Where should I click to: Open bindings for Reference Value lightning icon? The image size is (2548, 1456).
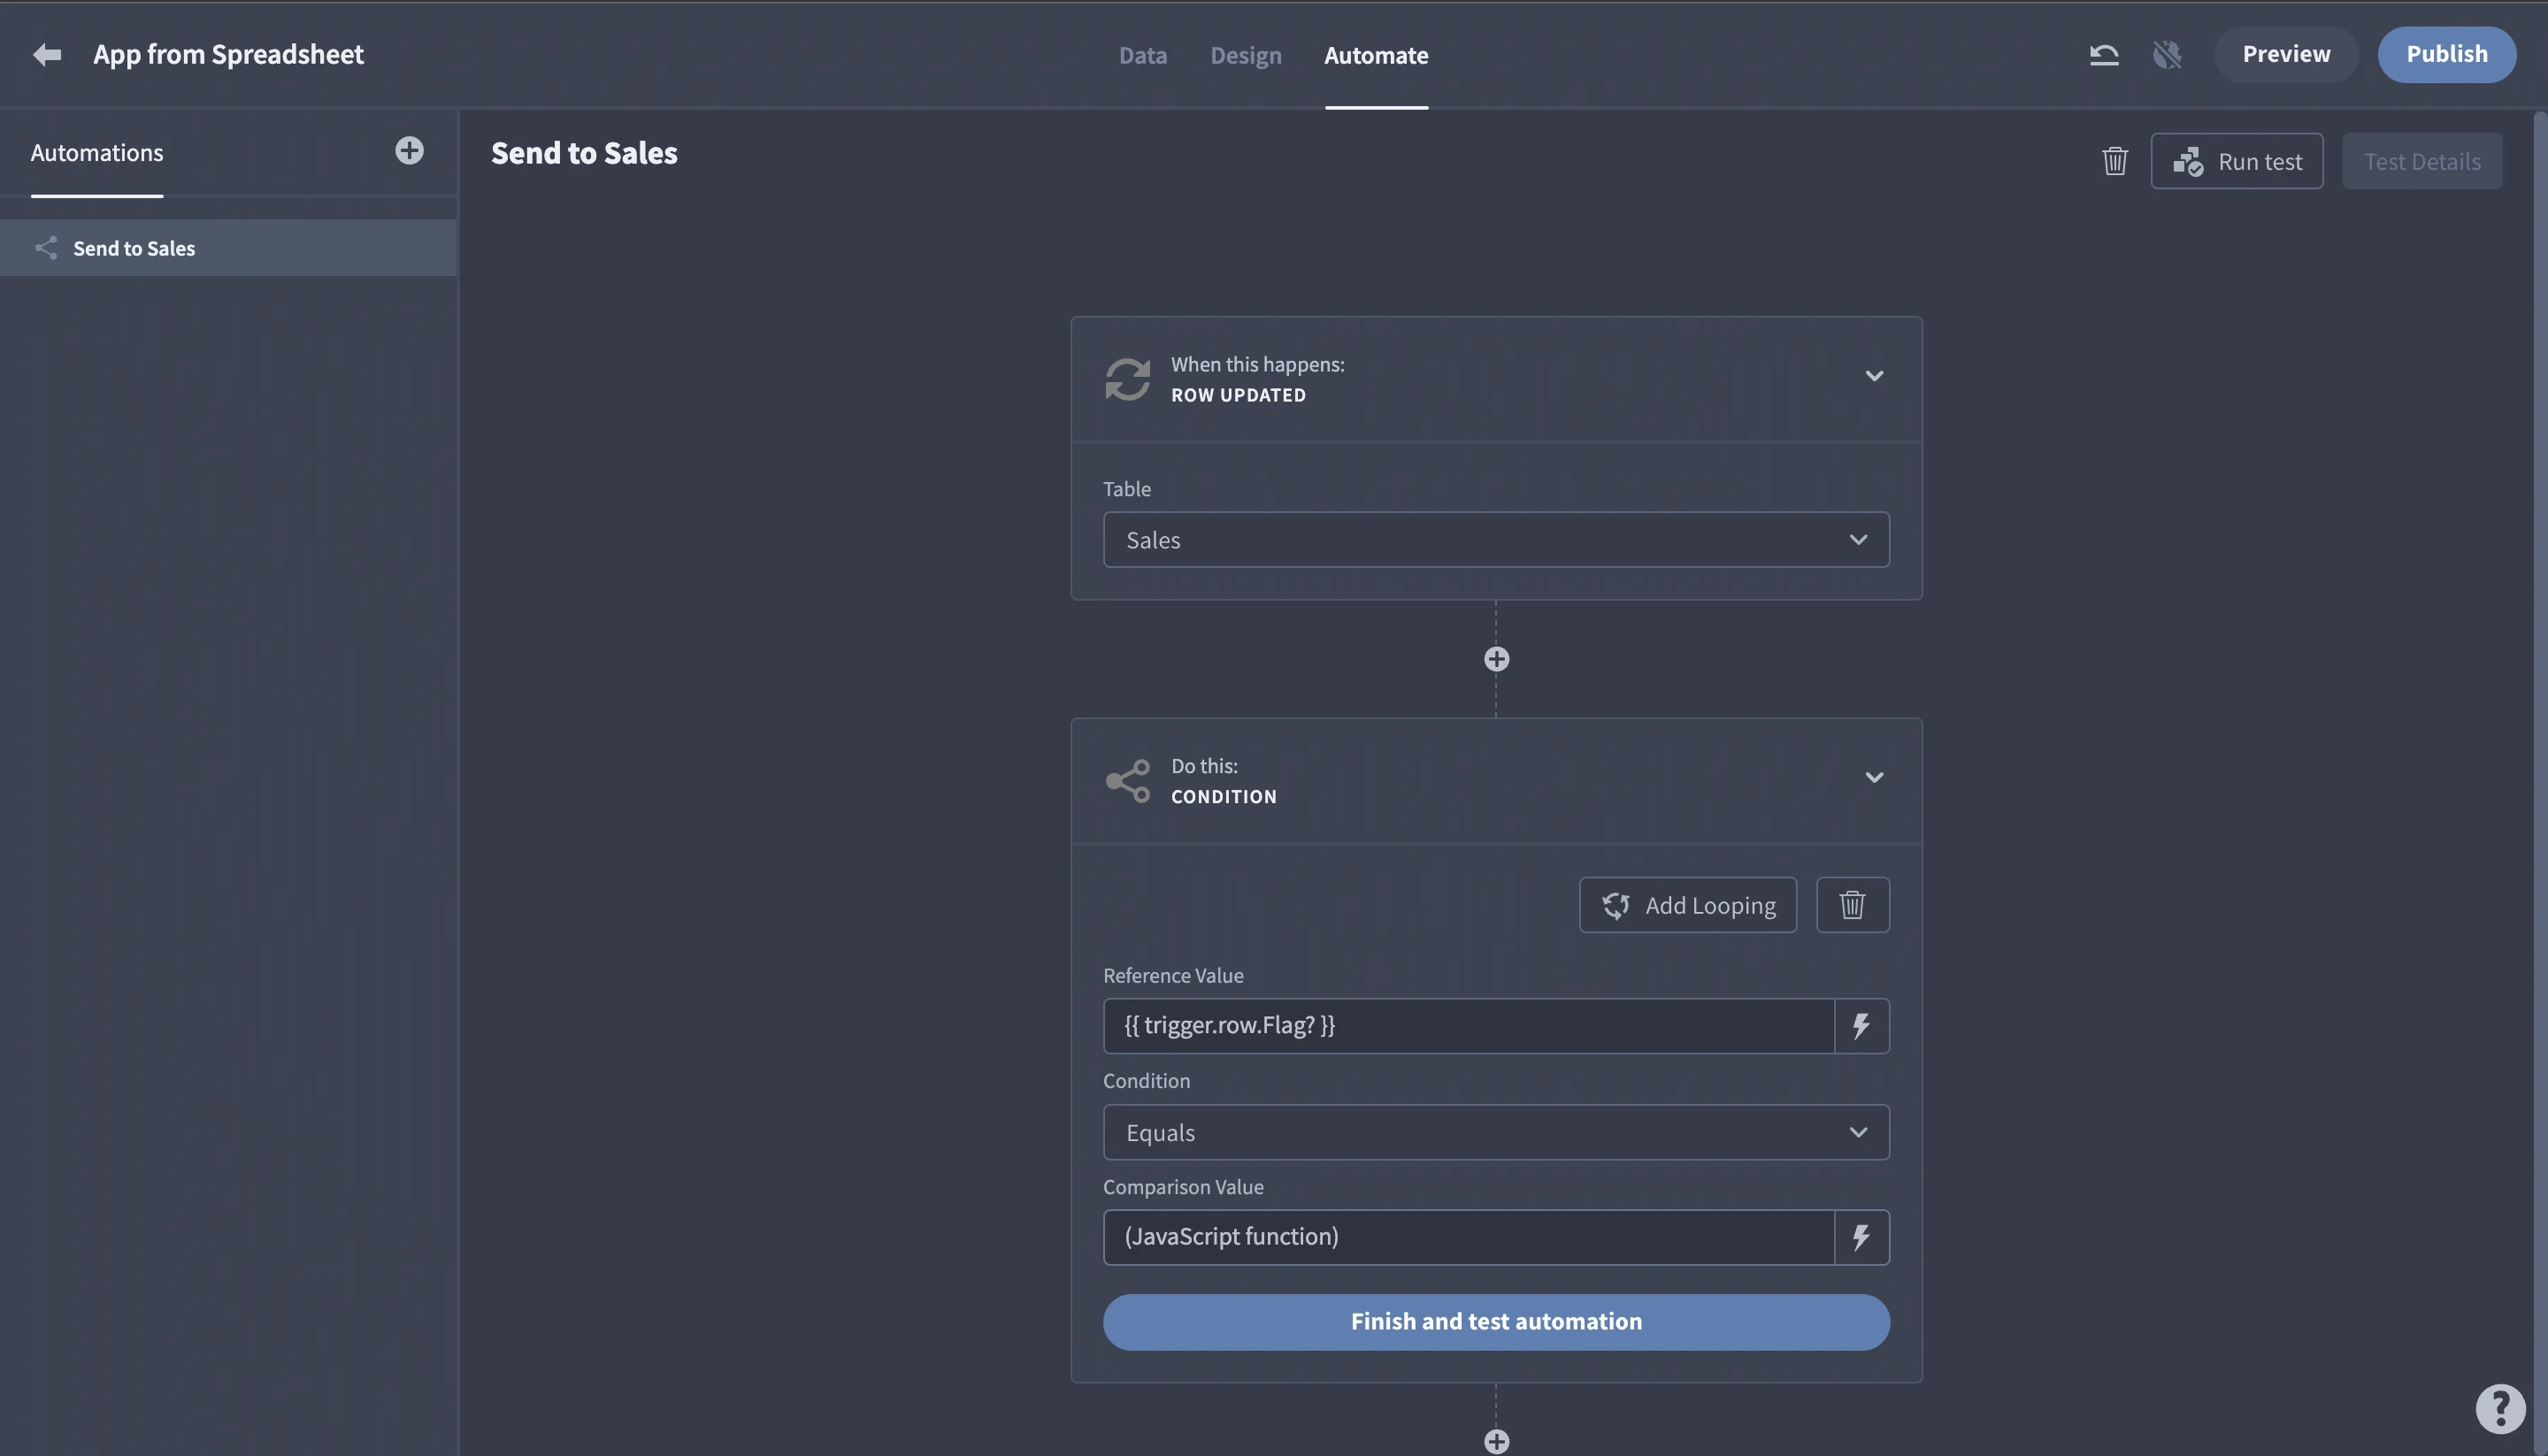click(x=1862, y=1026)
